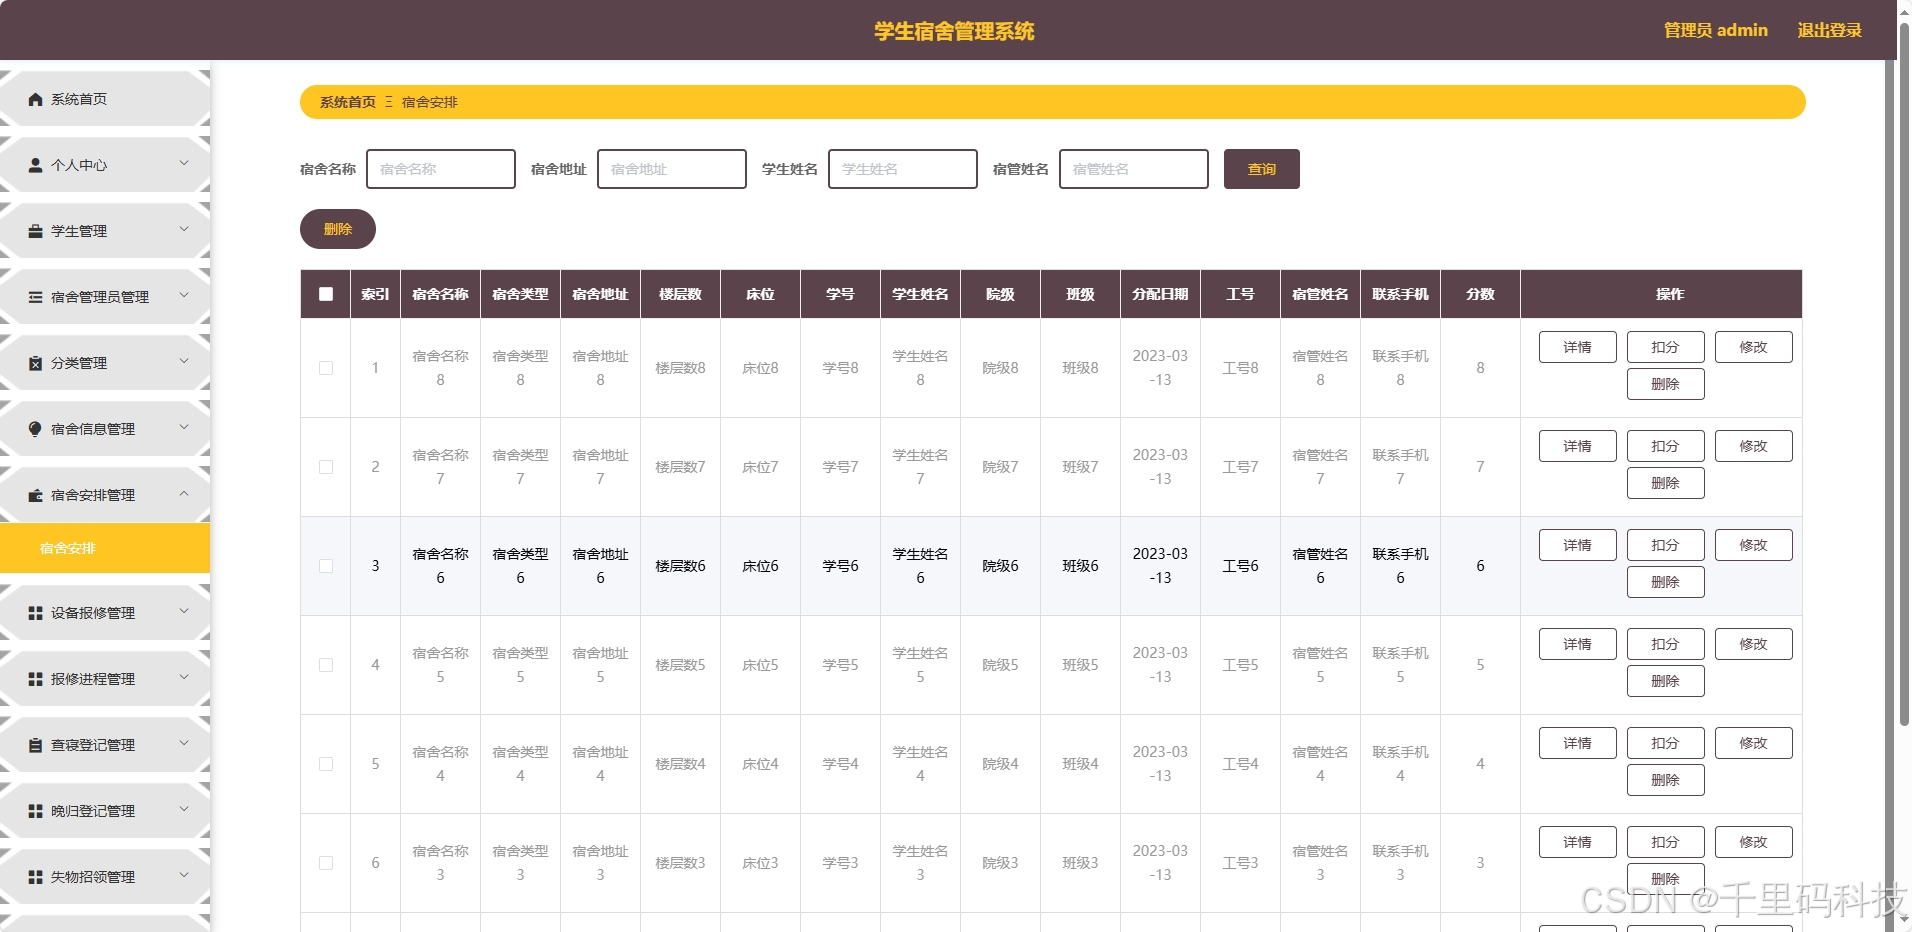Click the icon beside 宿舍安排管理
Viewport: 1912px width, 932px height.
tap(36, 495)
